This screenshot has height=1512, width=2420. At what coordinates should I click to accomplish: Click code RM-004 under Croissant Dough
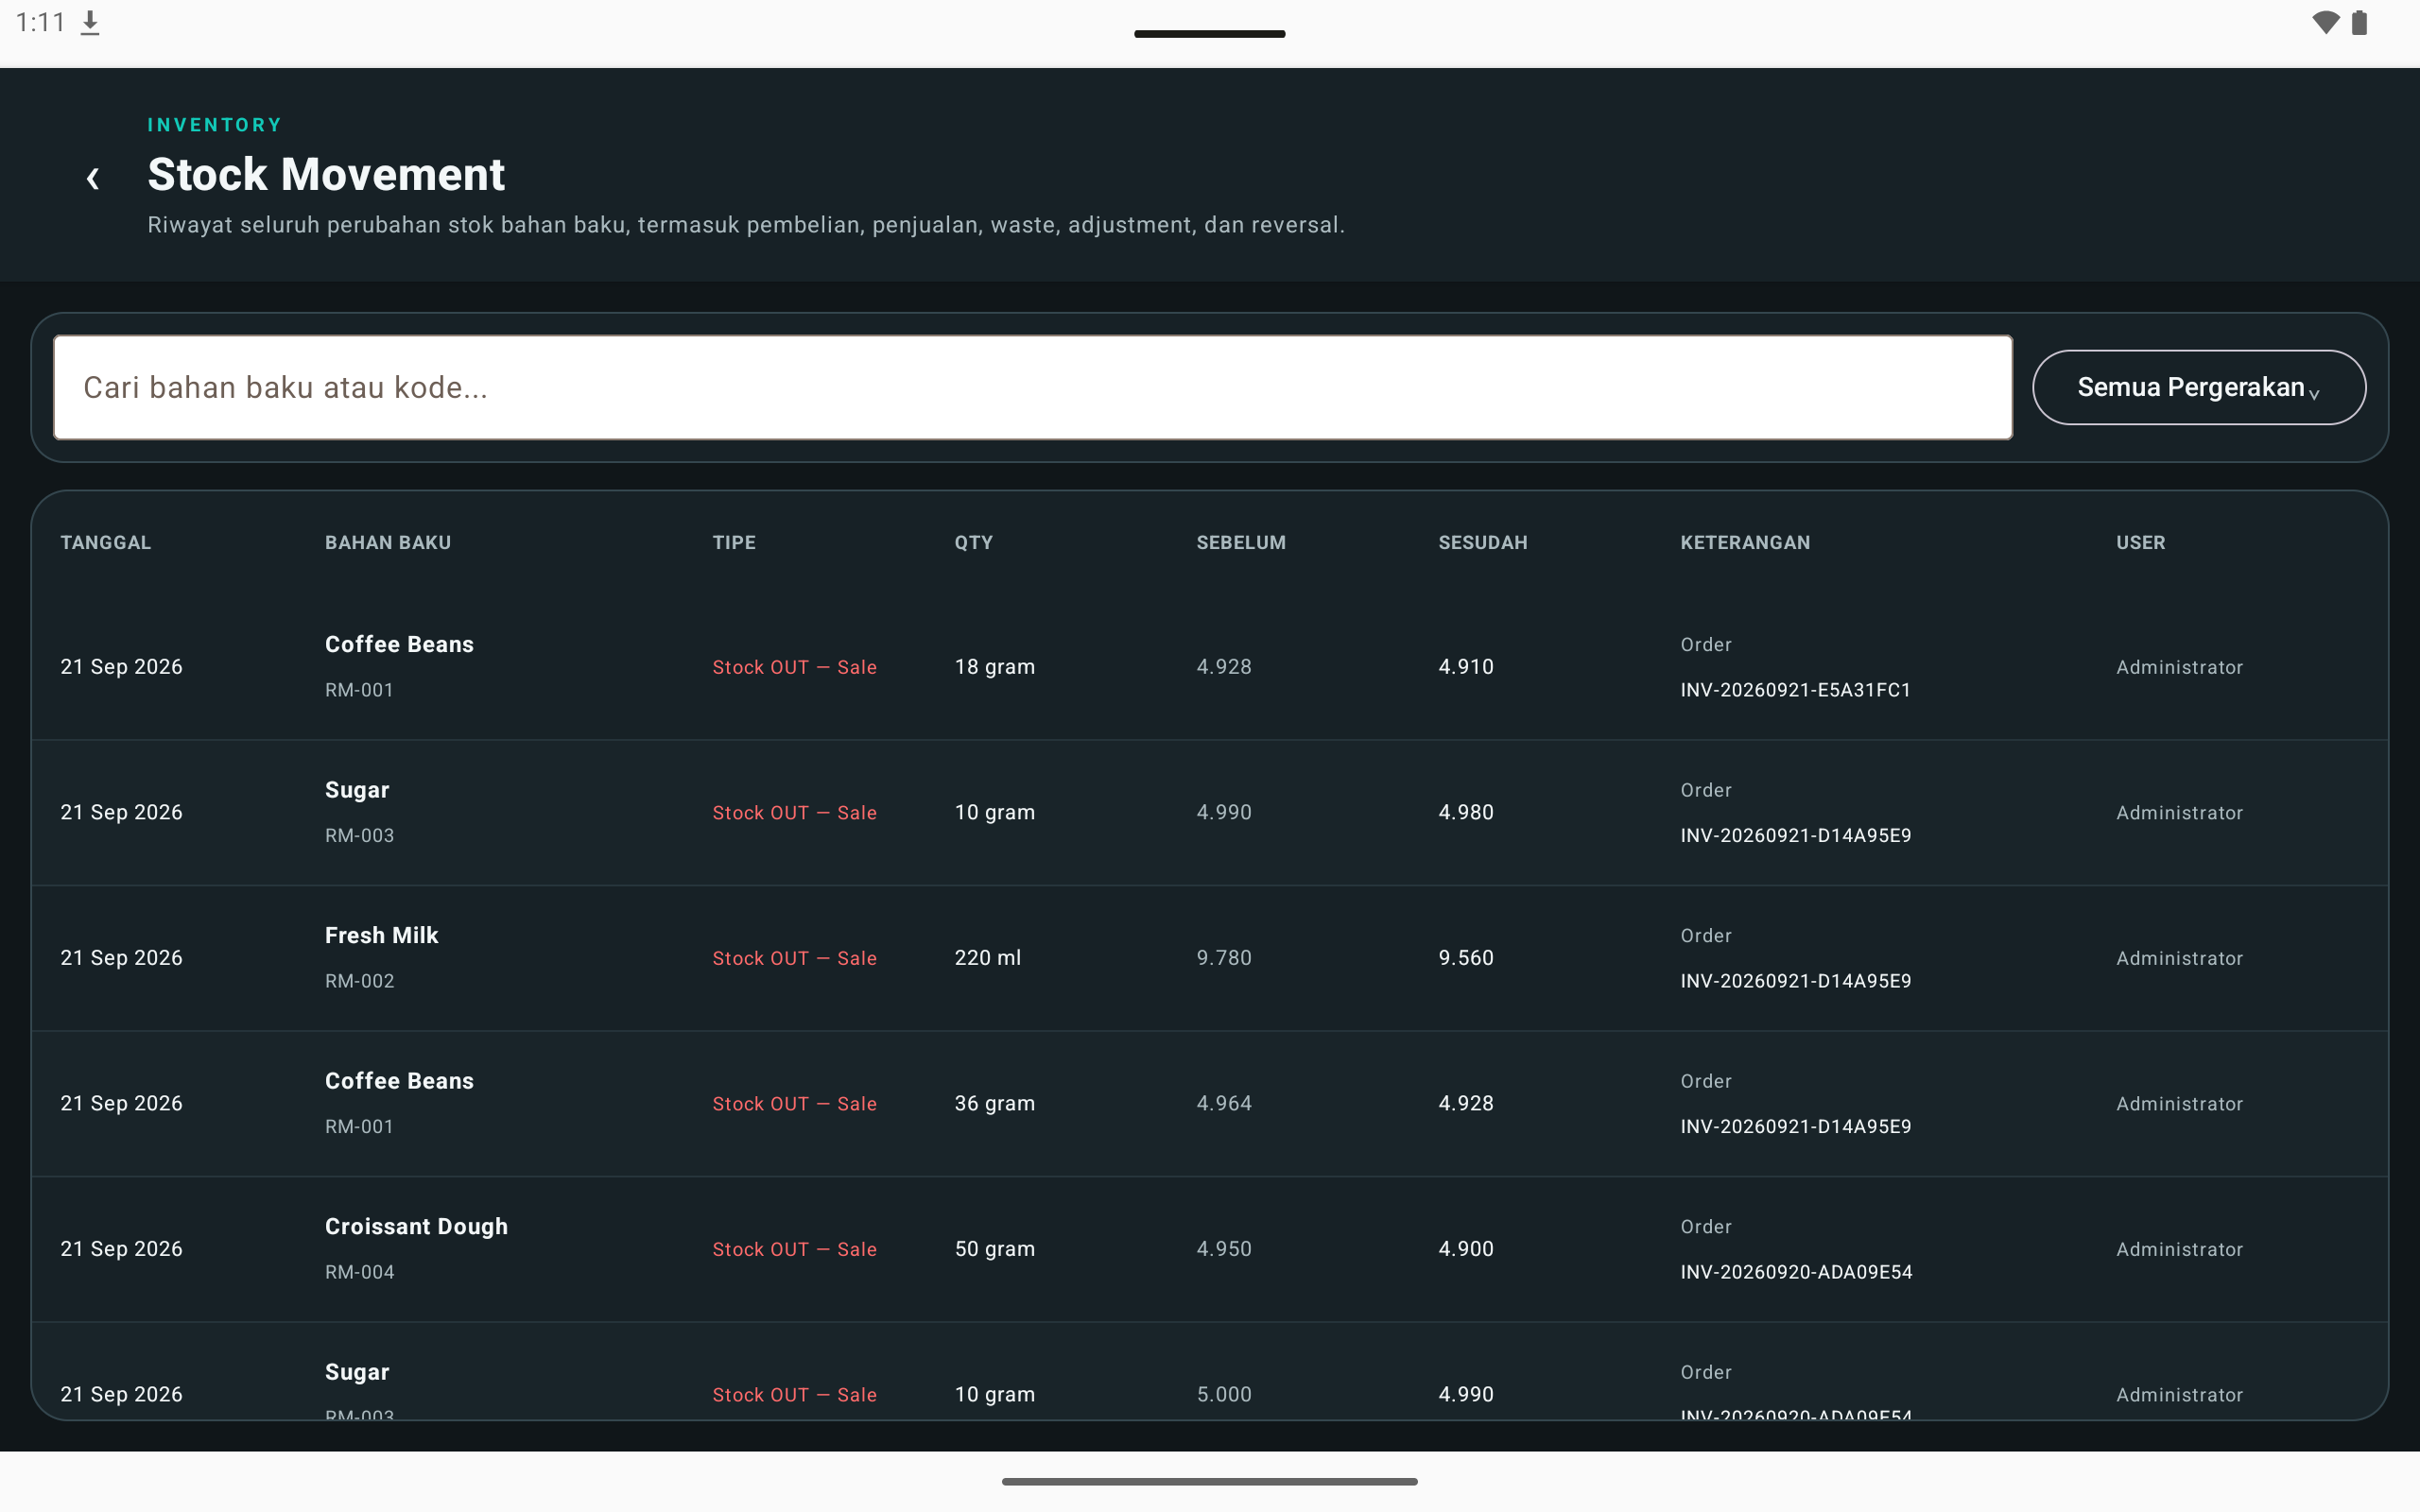point(359,1272)
